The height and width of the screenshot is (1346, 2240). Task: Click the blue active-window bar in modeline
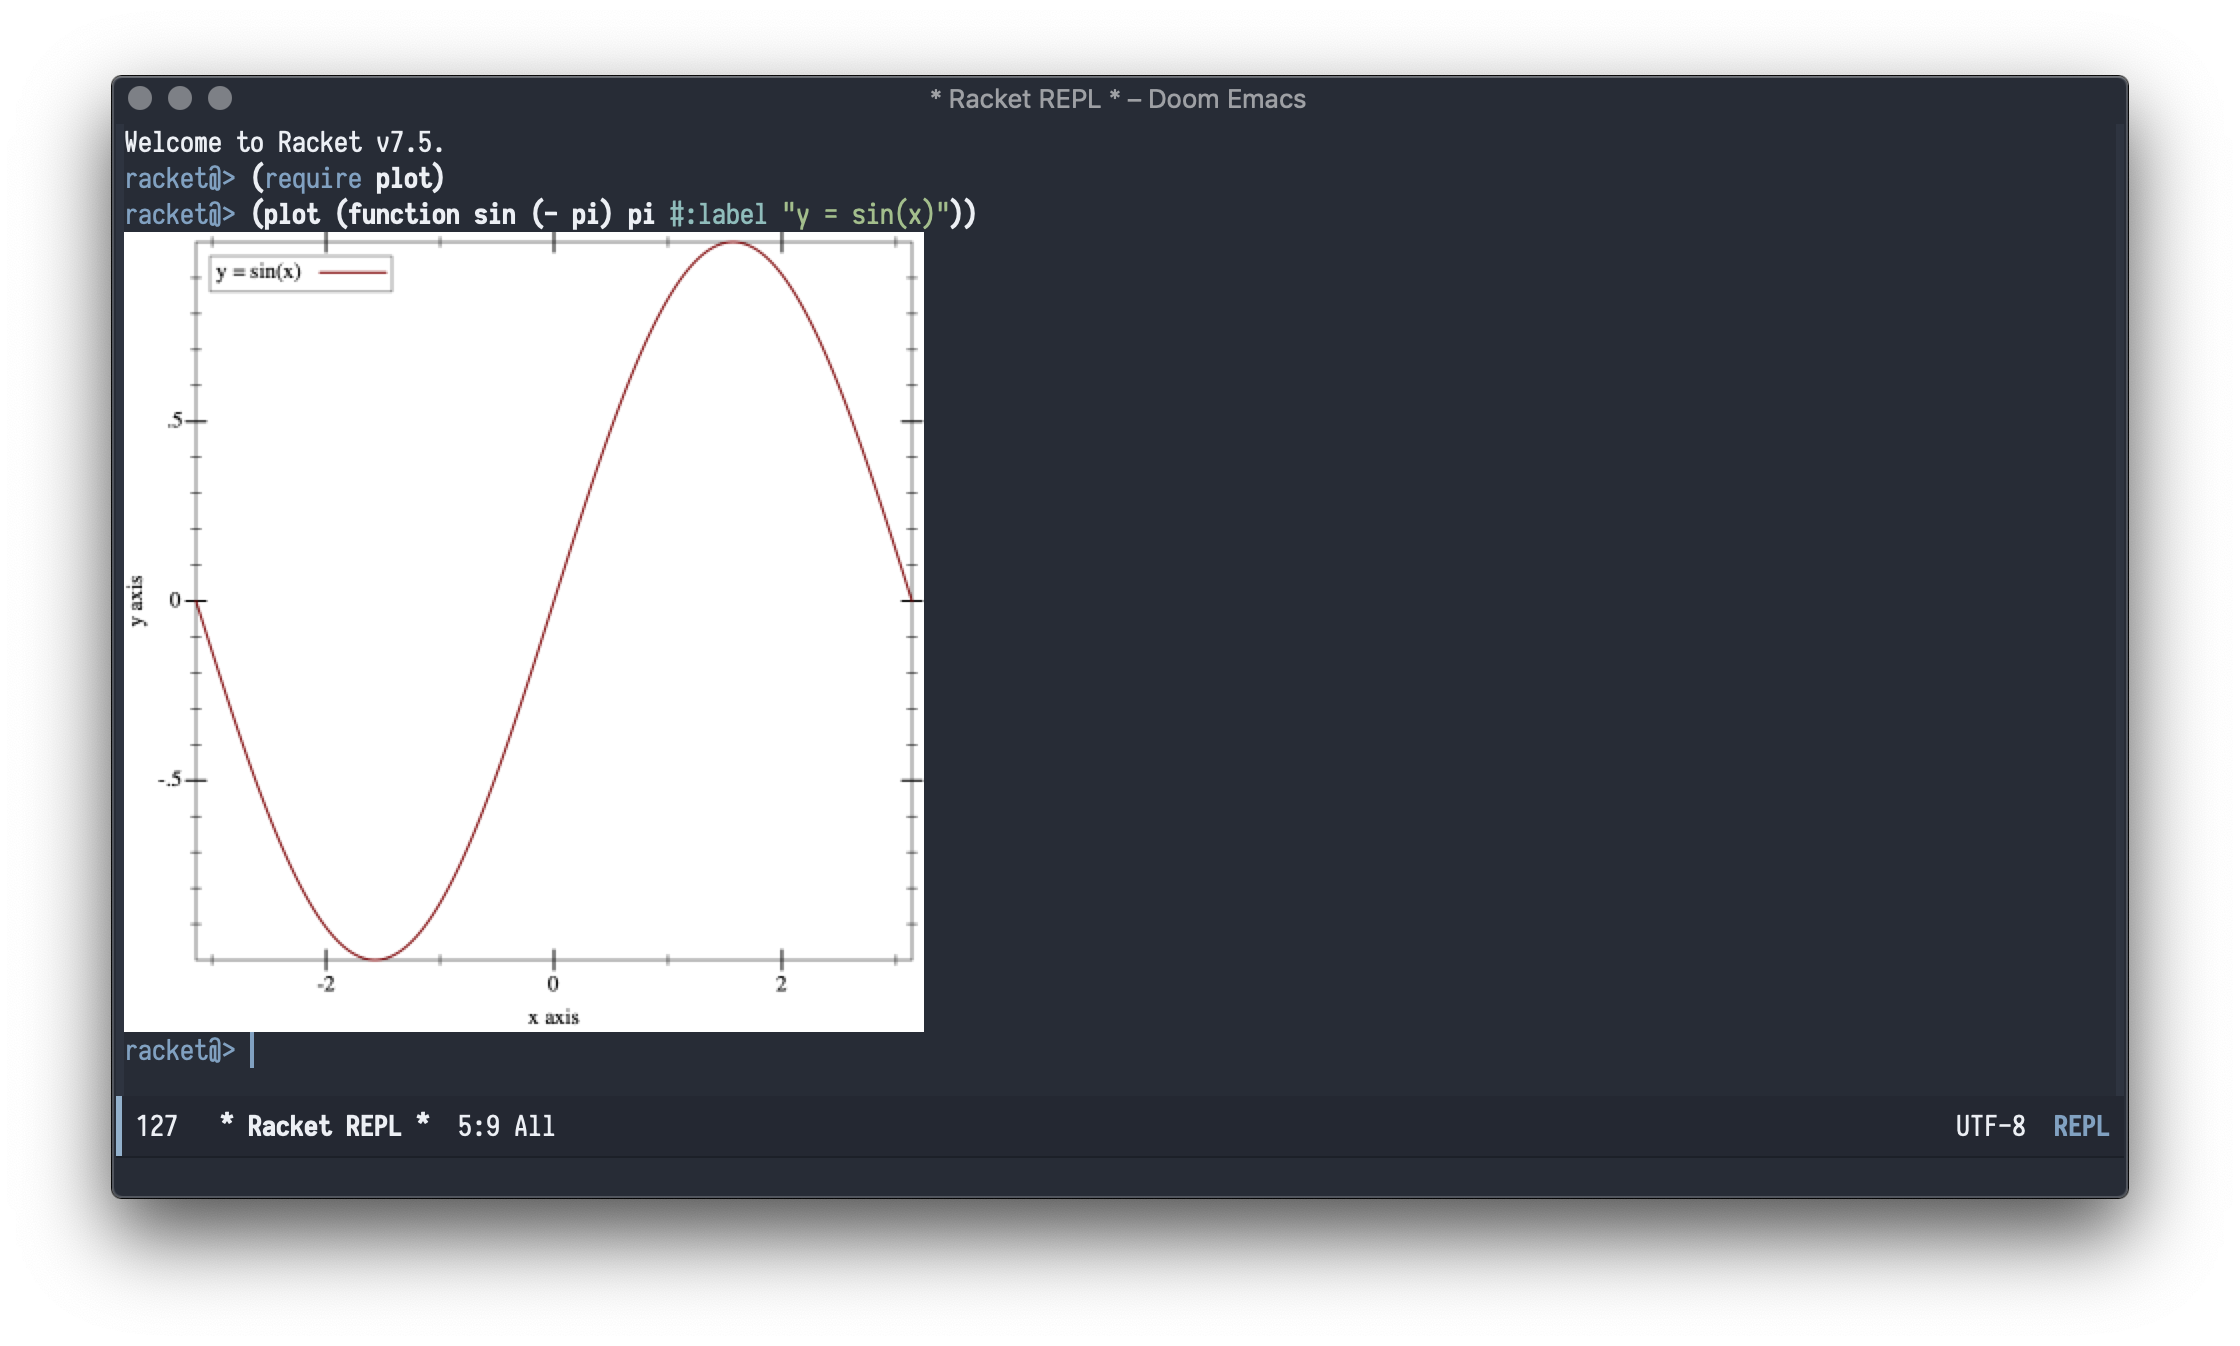[120, 1126]
